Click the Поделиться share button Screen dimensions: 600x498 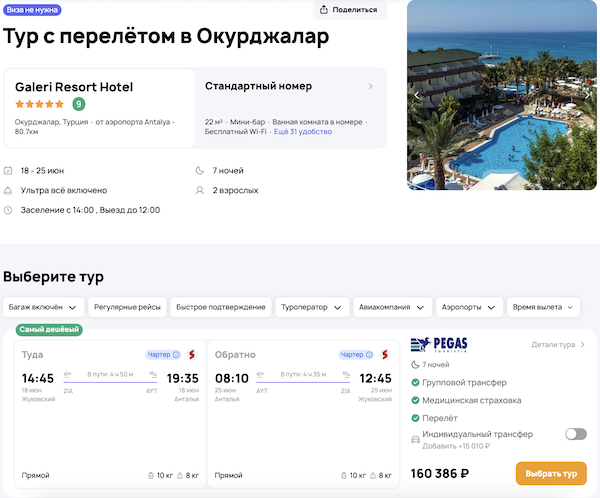(x=349, y=10)
